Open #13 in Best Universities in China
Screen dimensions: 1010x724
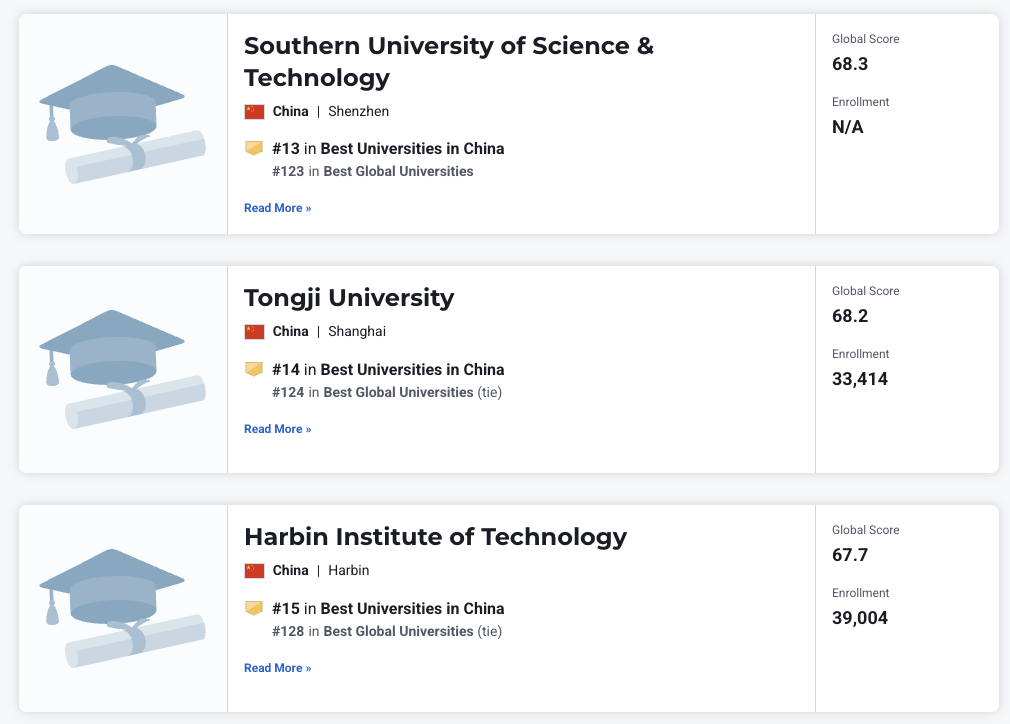(x=411, y=149)
